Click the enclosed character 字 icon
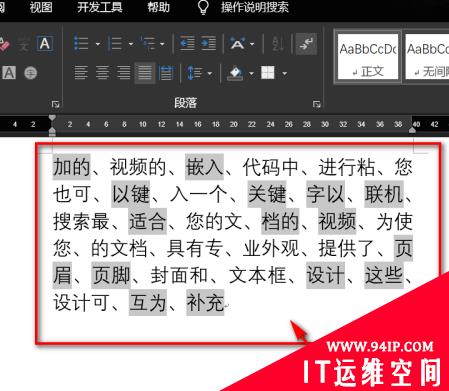449x391 pixels. click(31, 72)
